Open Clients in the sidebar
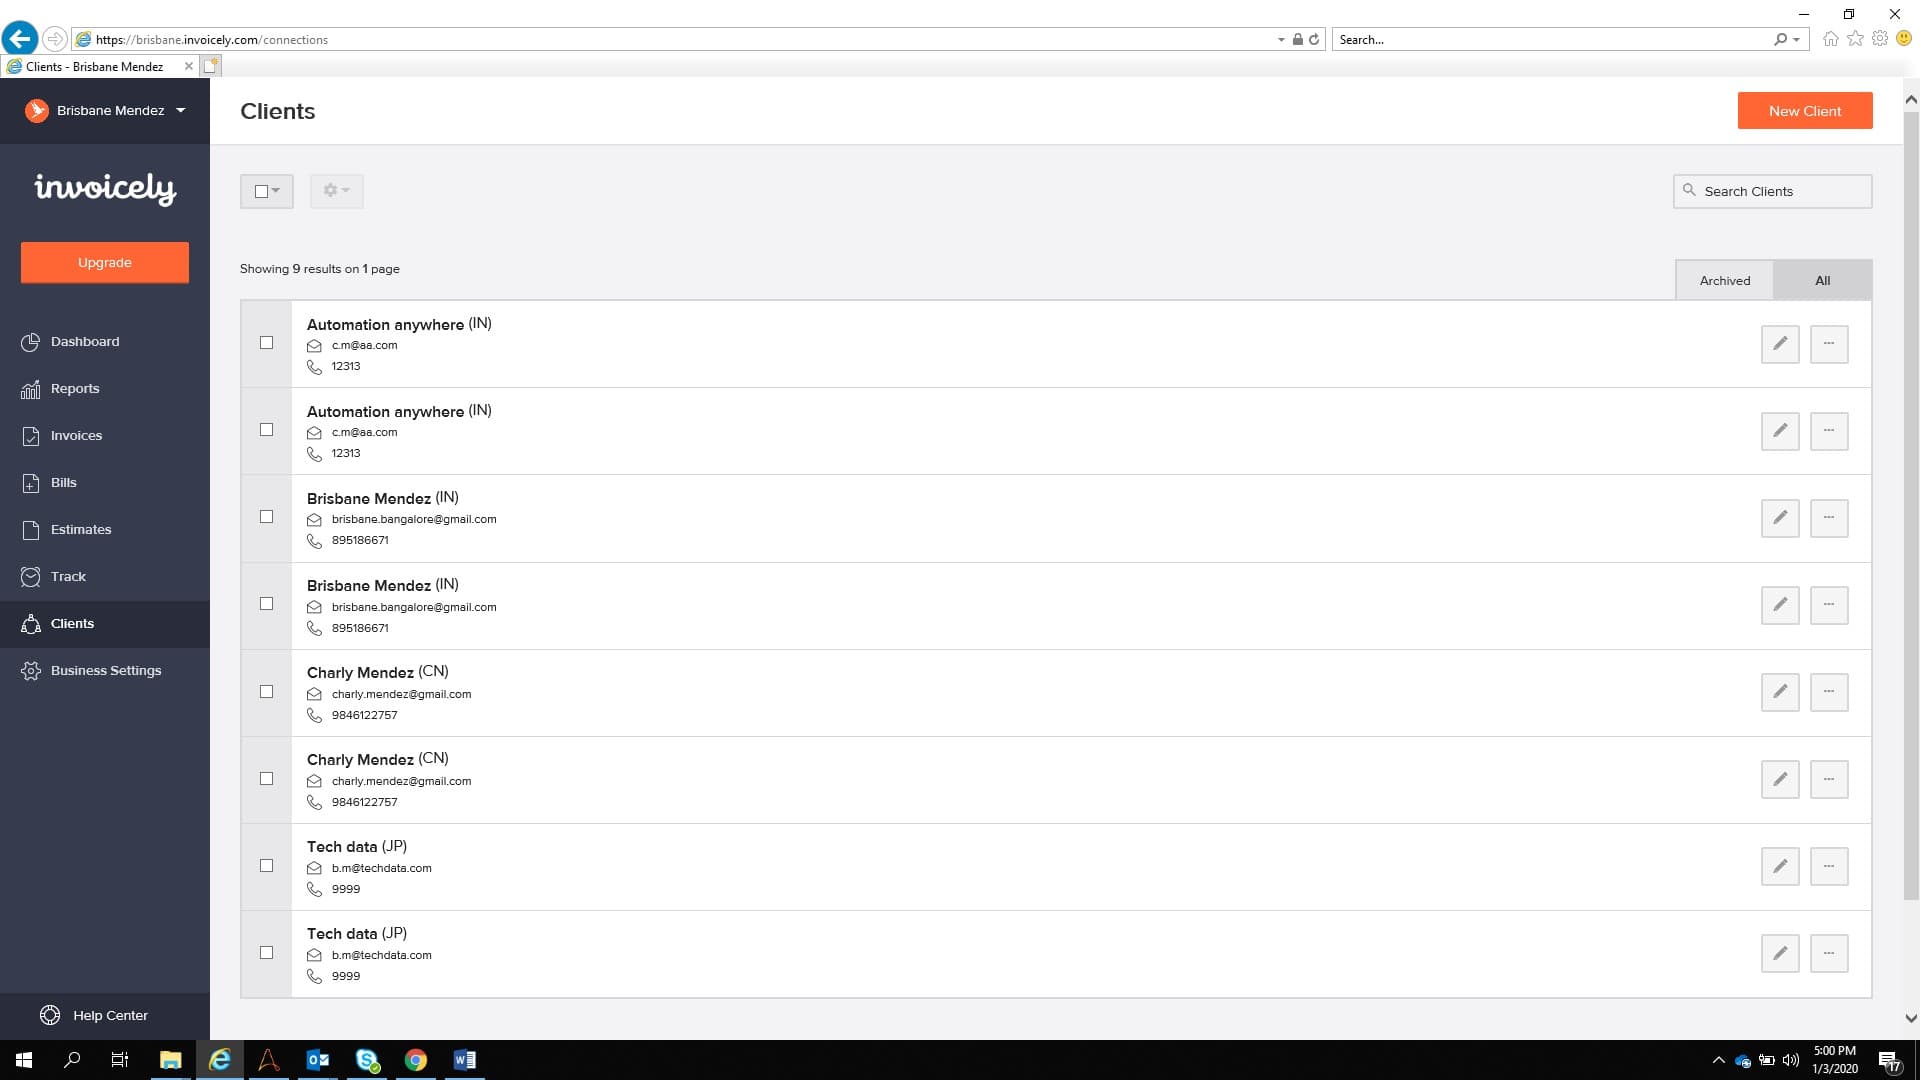 [x=105, y=624]
